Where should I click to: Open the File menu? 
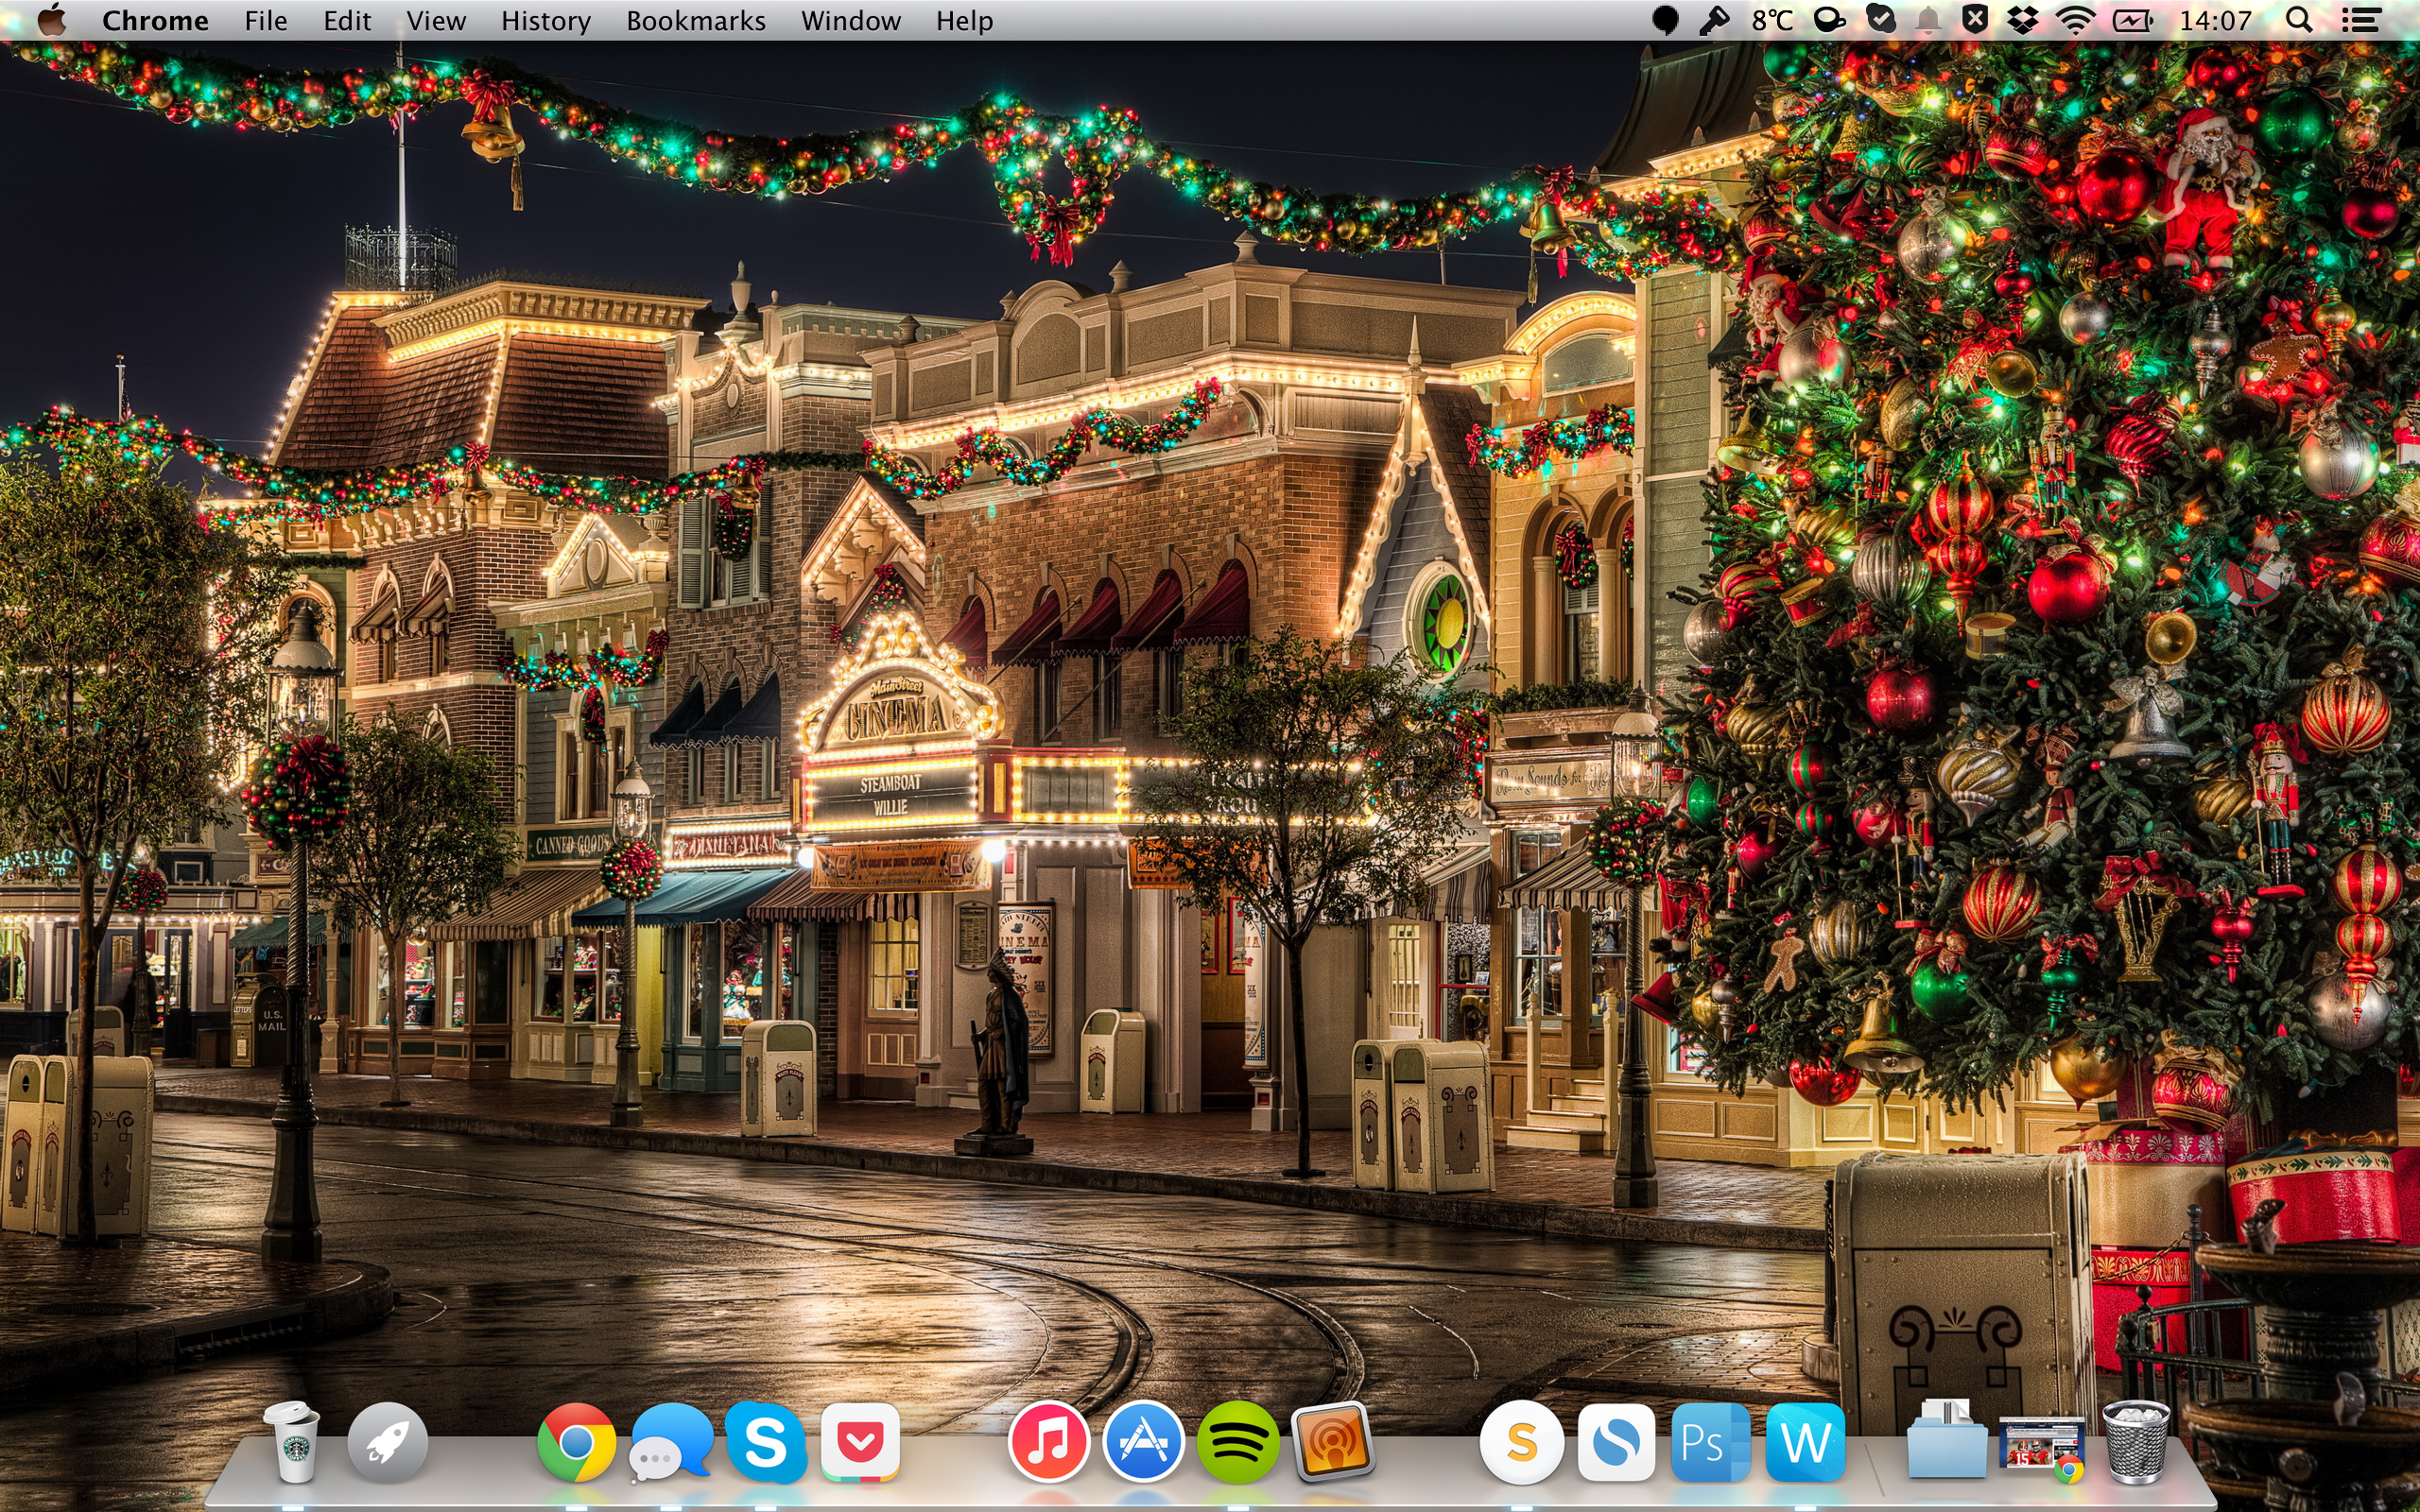(x=266, y=20)
